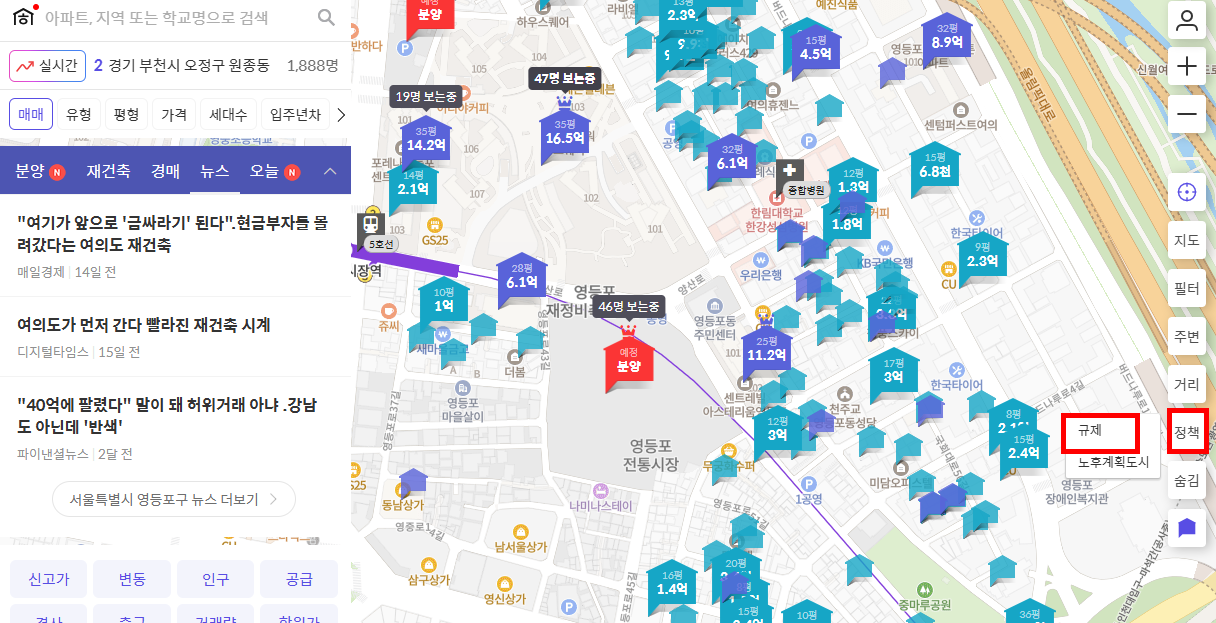Open the 정책 policy menu button

(x=1187, y=432)
